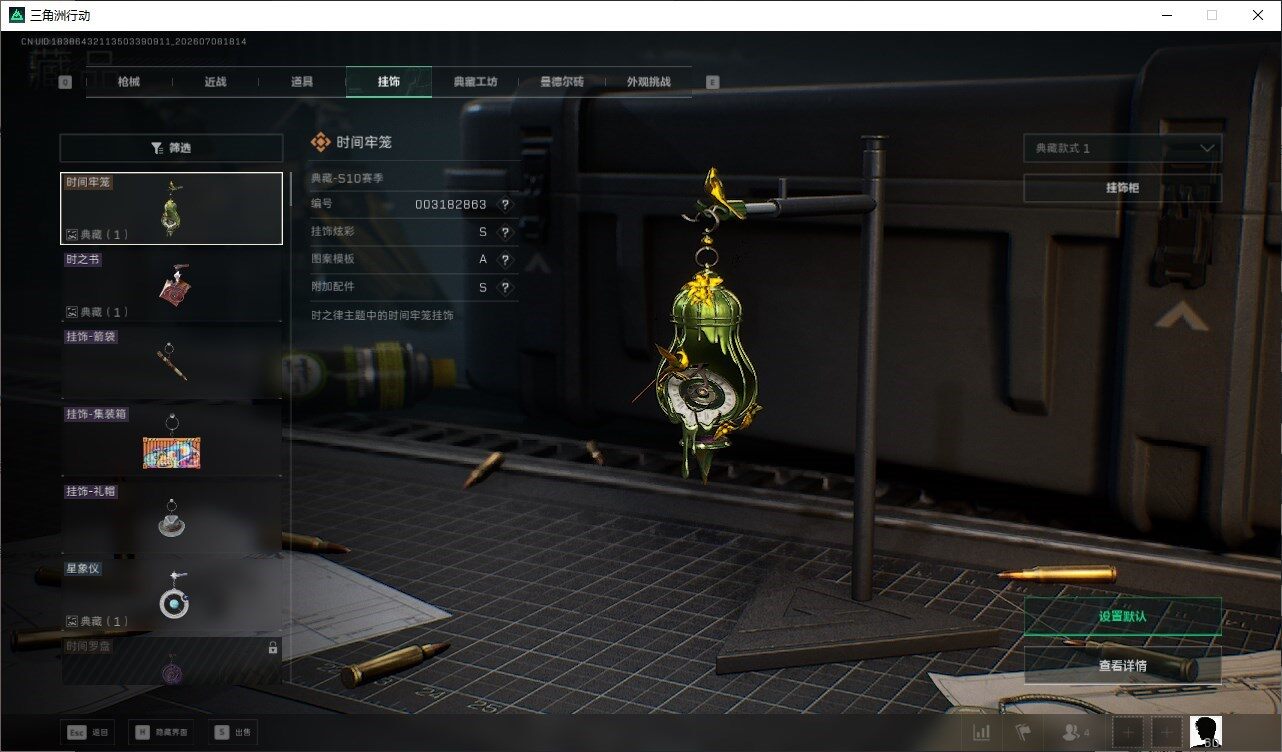Select the 时间牢笼 charm card
The image size is (1282, 752).
(171, 209)
